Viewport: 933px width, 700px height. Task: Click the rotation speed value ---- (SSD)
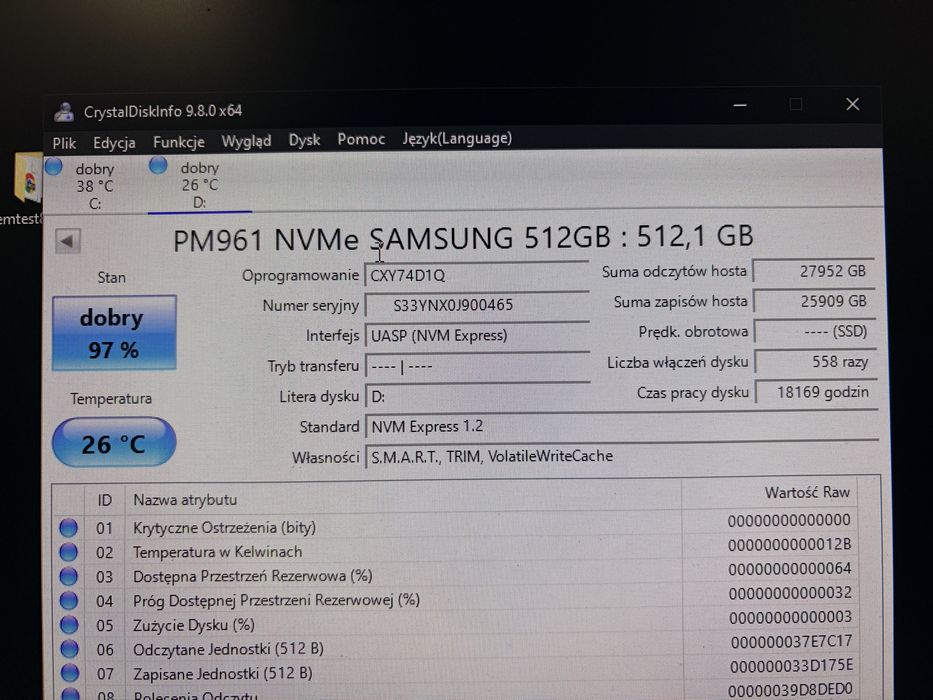pos(815,331)
